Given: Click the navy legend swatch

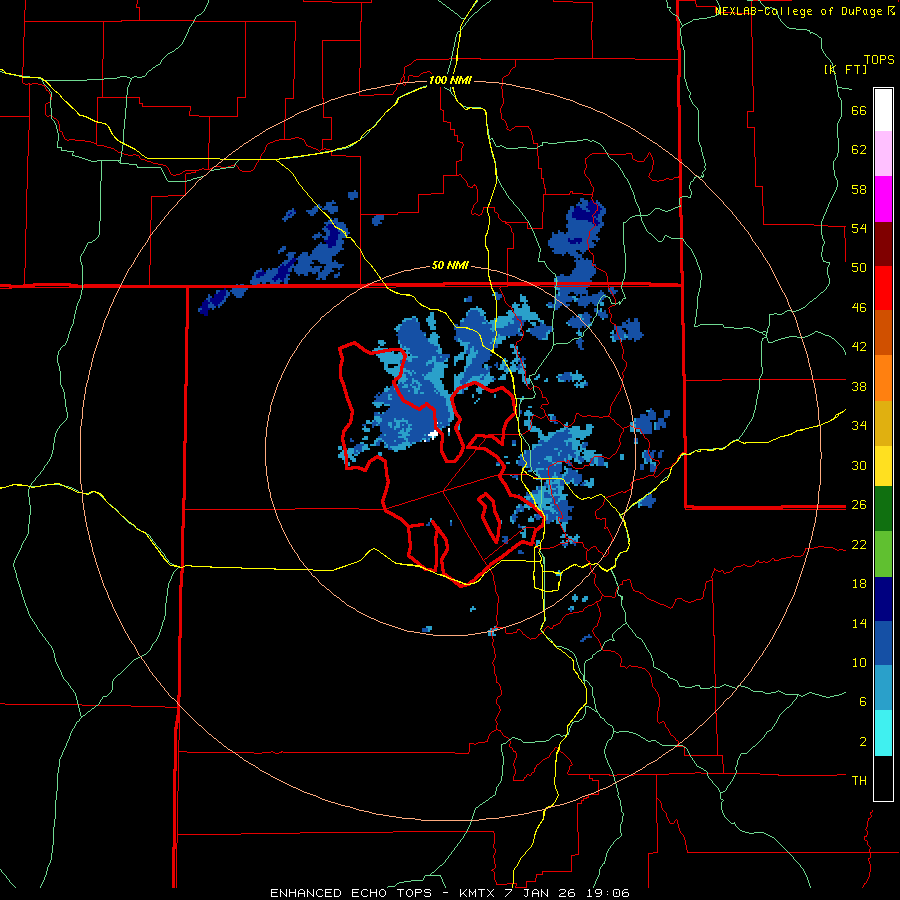Looking at the screenshot, I should tap(883, 599).
